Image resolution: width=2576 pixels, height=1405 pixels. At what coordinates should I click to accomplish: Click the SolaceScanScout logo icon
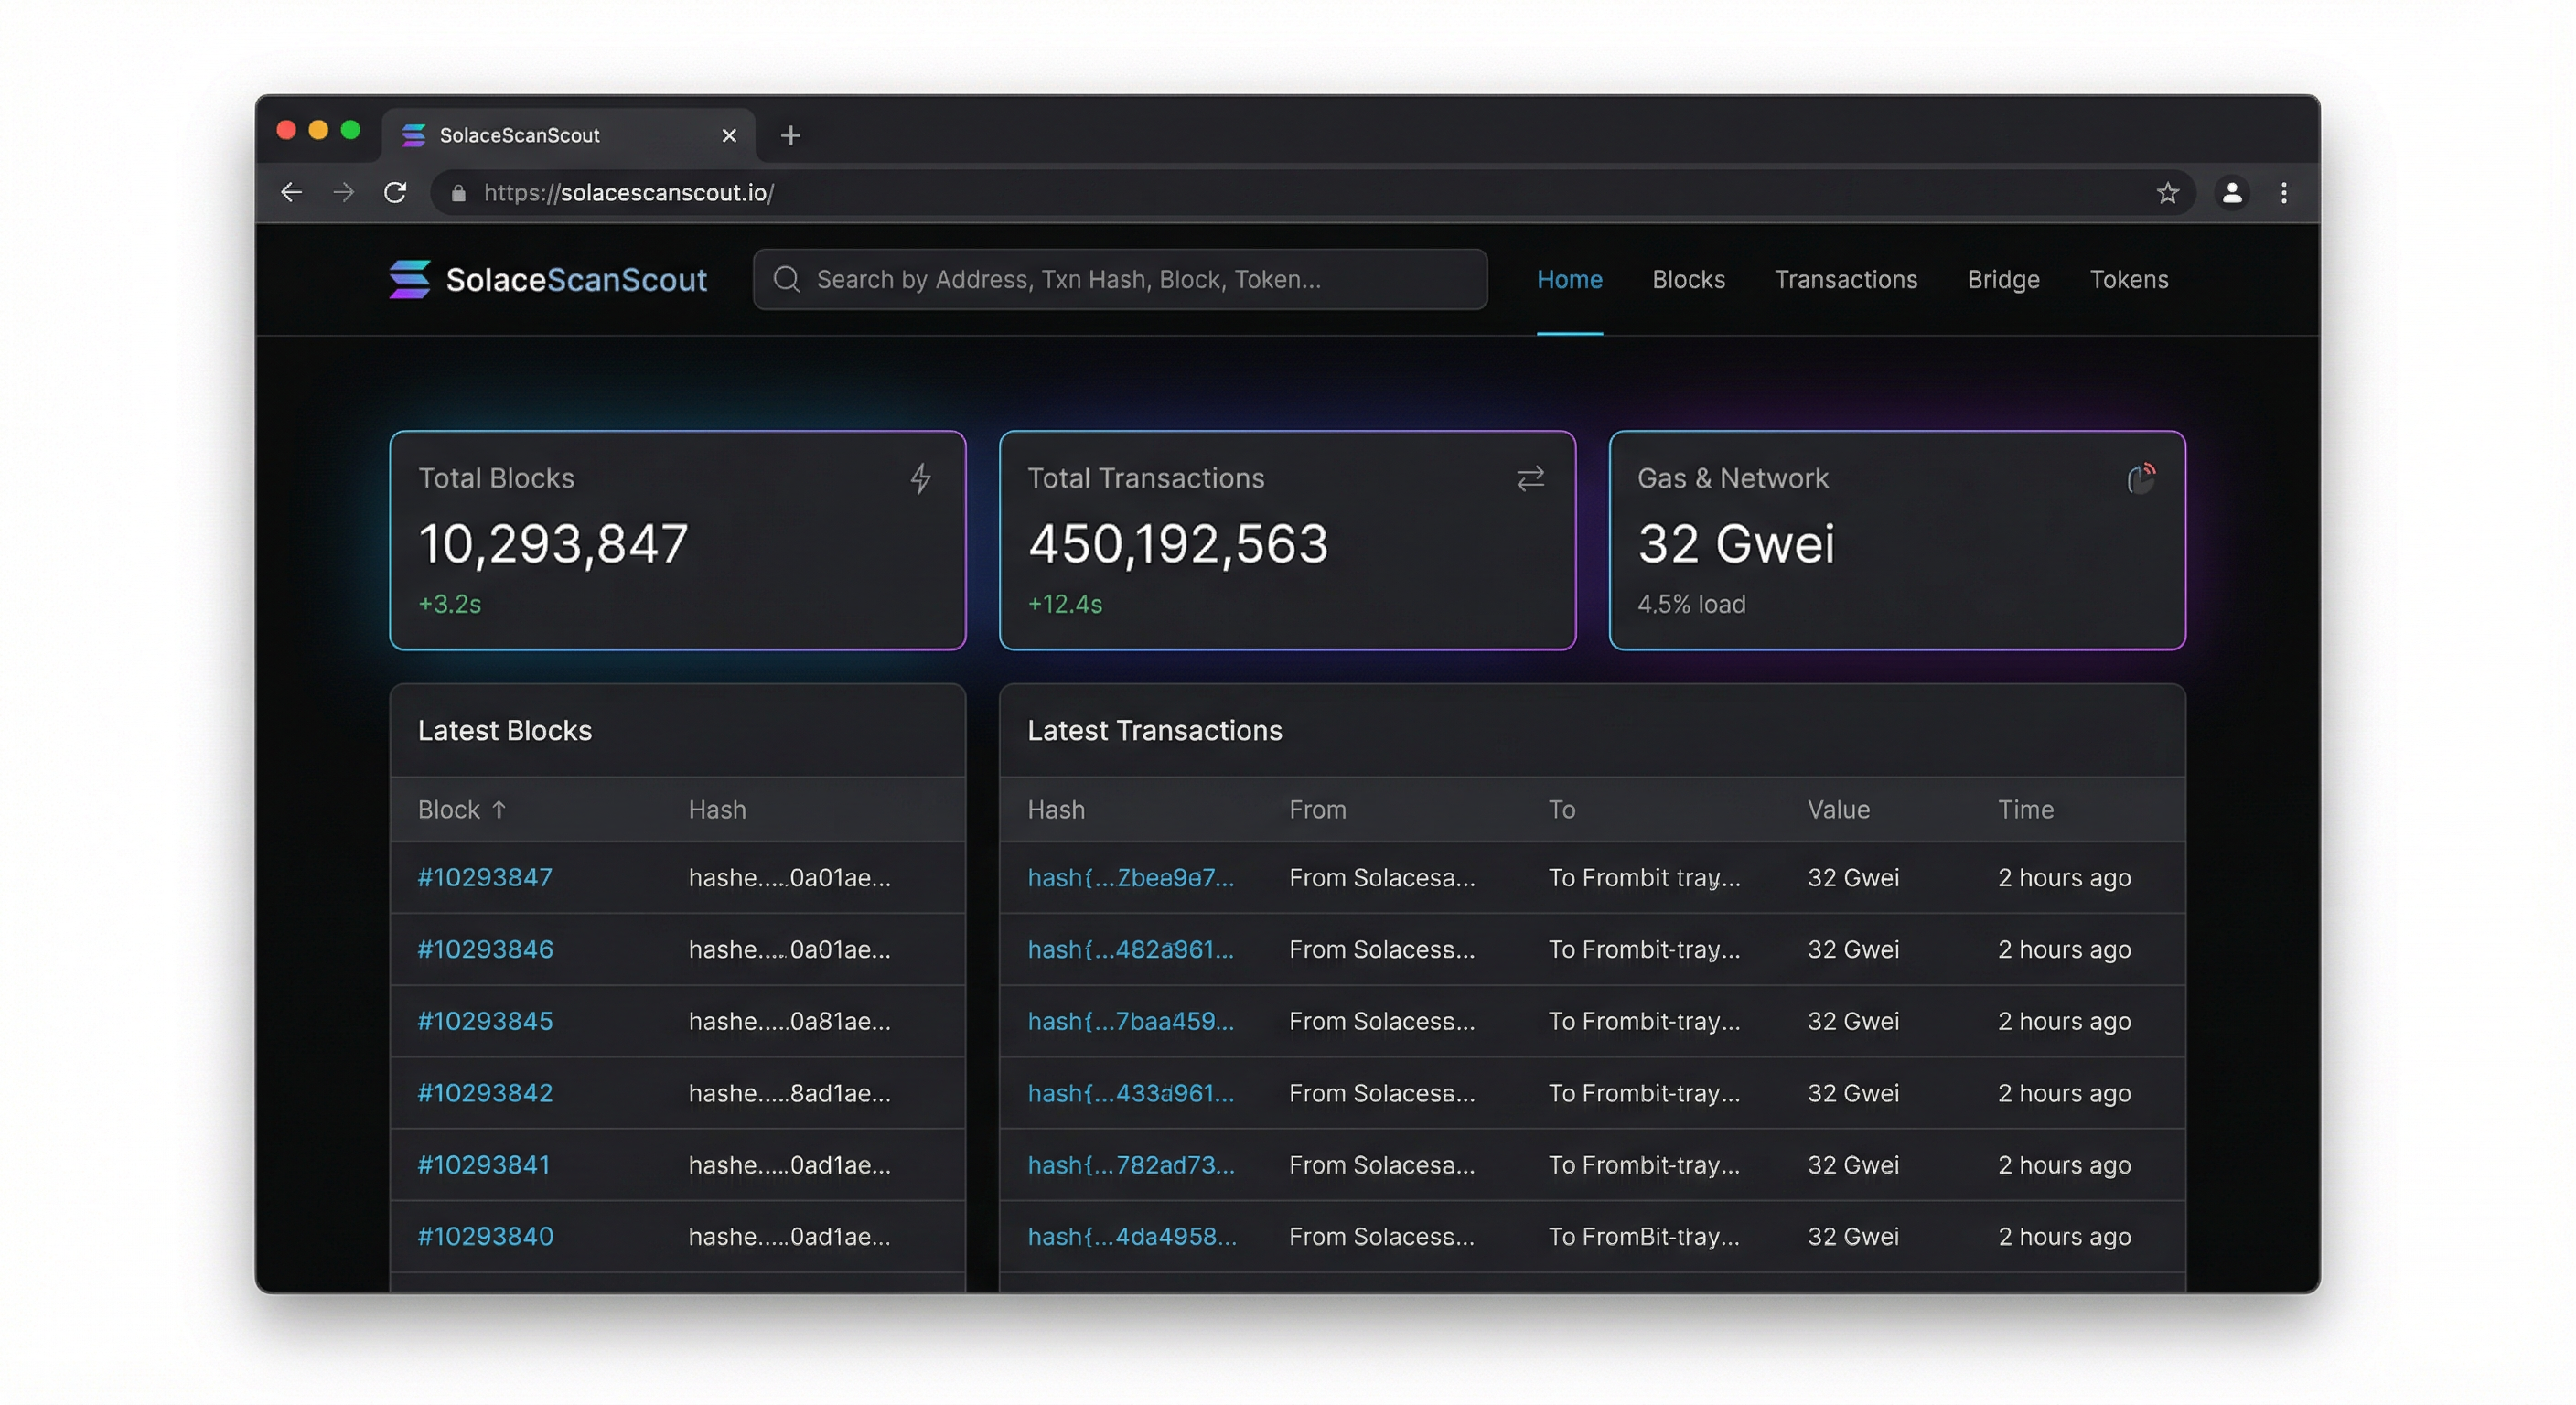point(409,279)
